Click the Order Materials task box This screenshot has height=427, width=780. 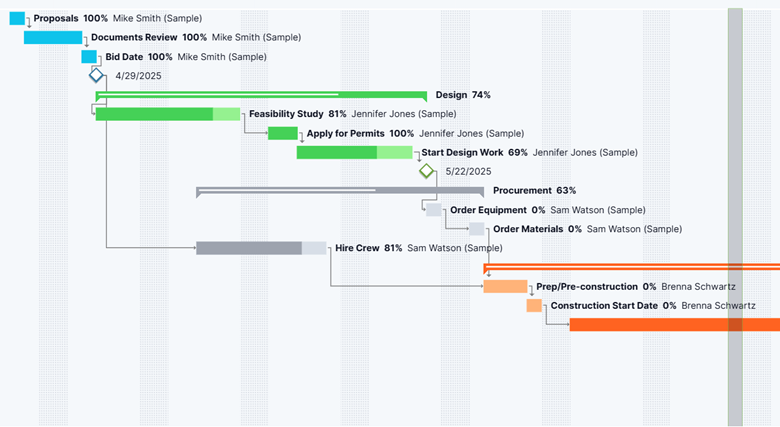[477, 229]
